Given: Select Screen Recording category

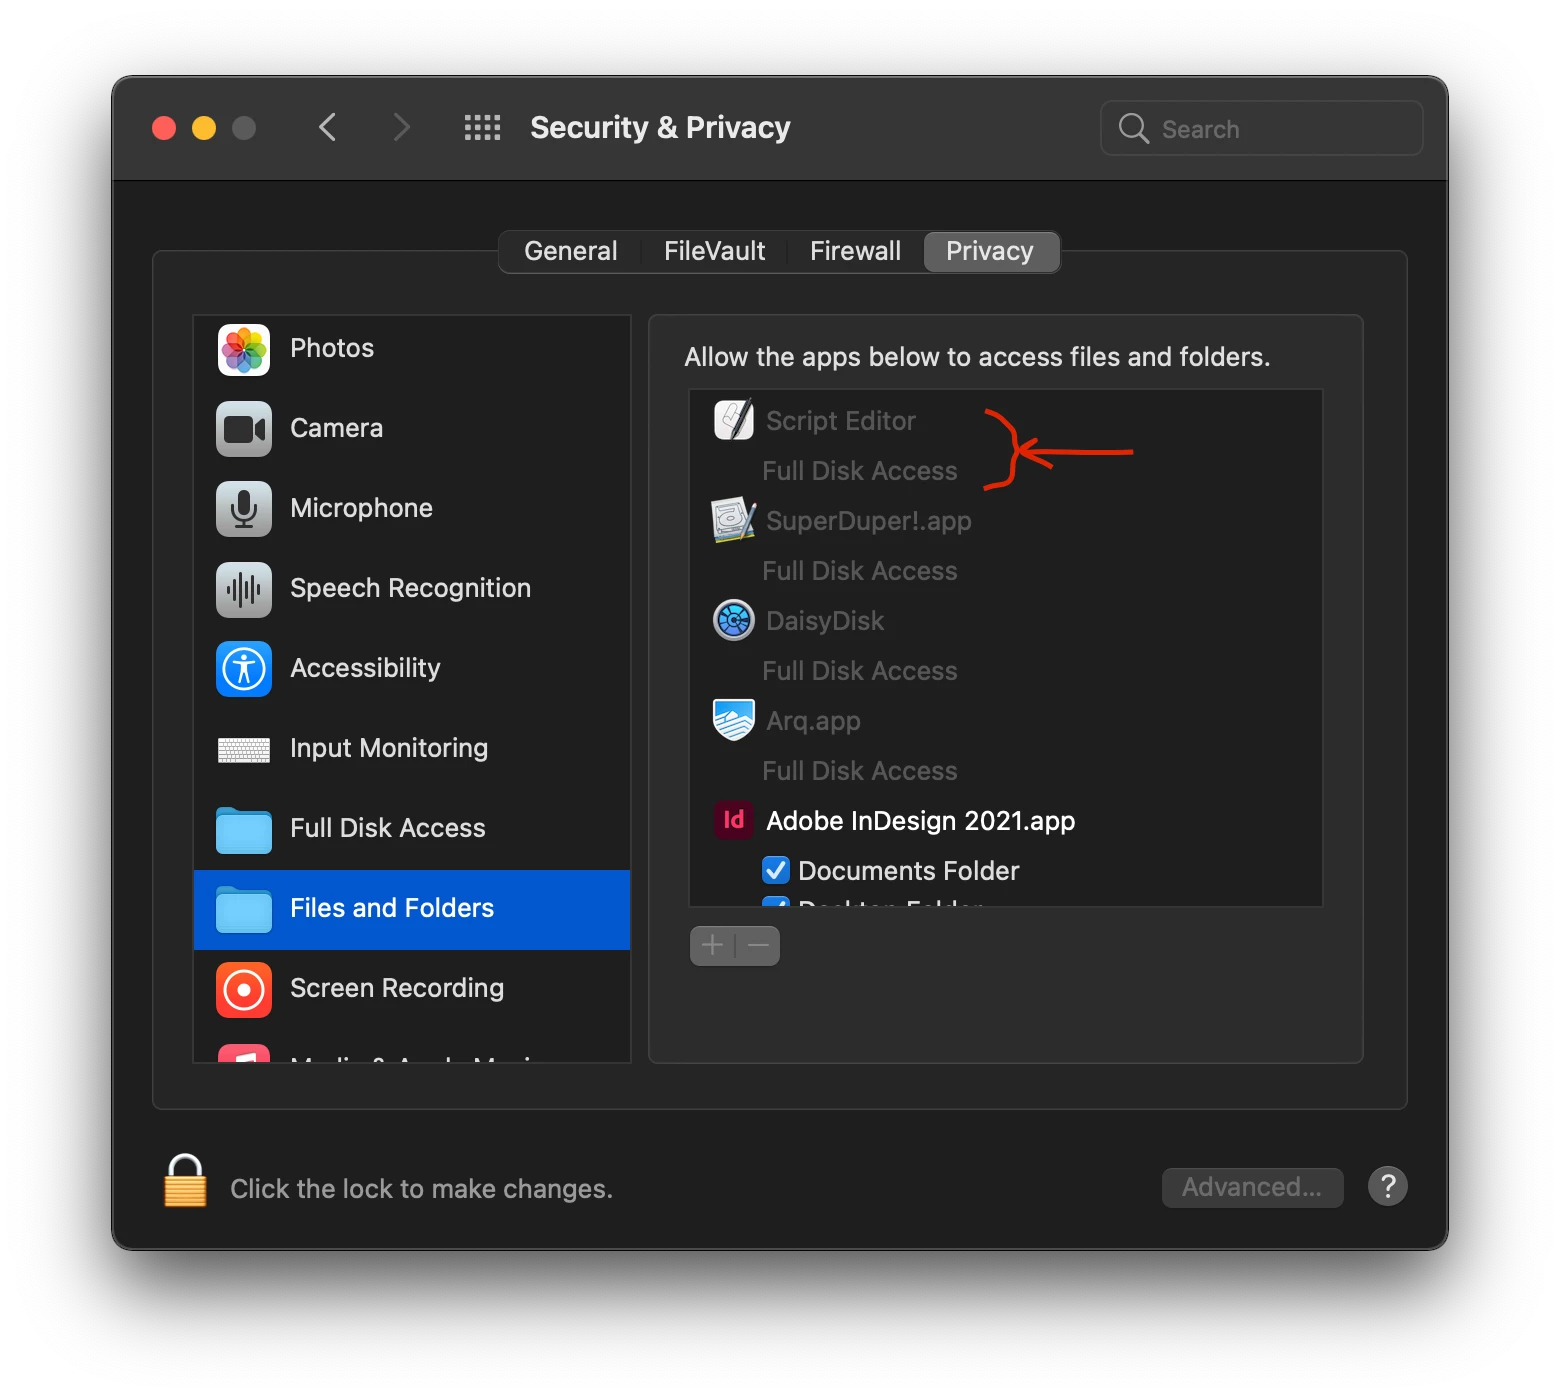Looking at the screenshot, I should coord(412,989).
